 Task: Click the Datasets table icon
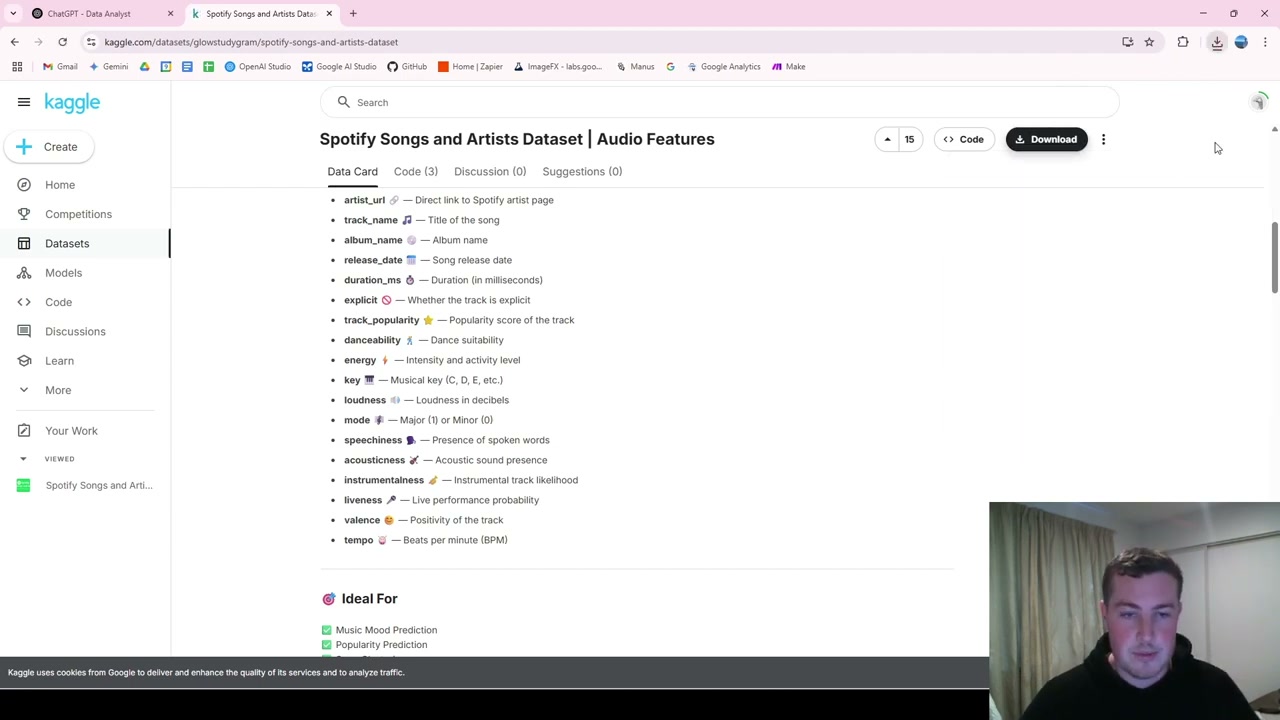click(x=24, y=243)
